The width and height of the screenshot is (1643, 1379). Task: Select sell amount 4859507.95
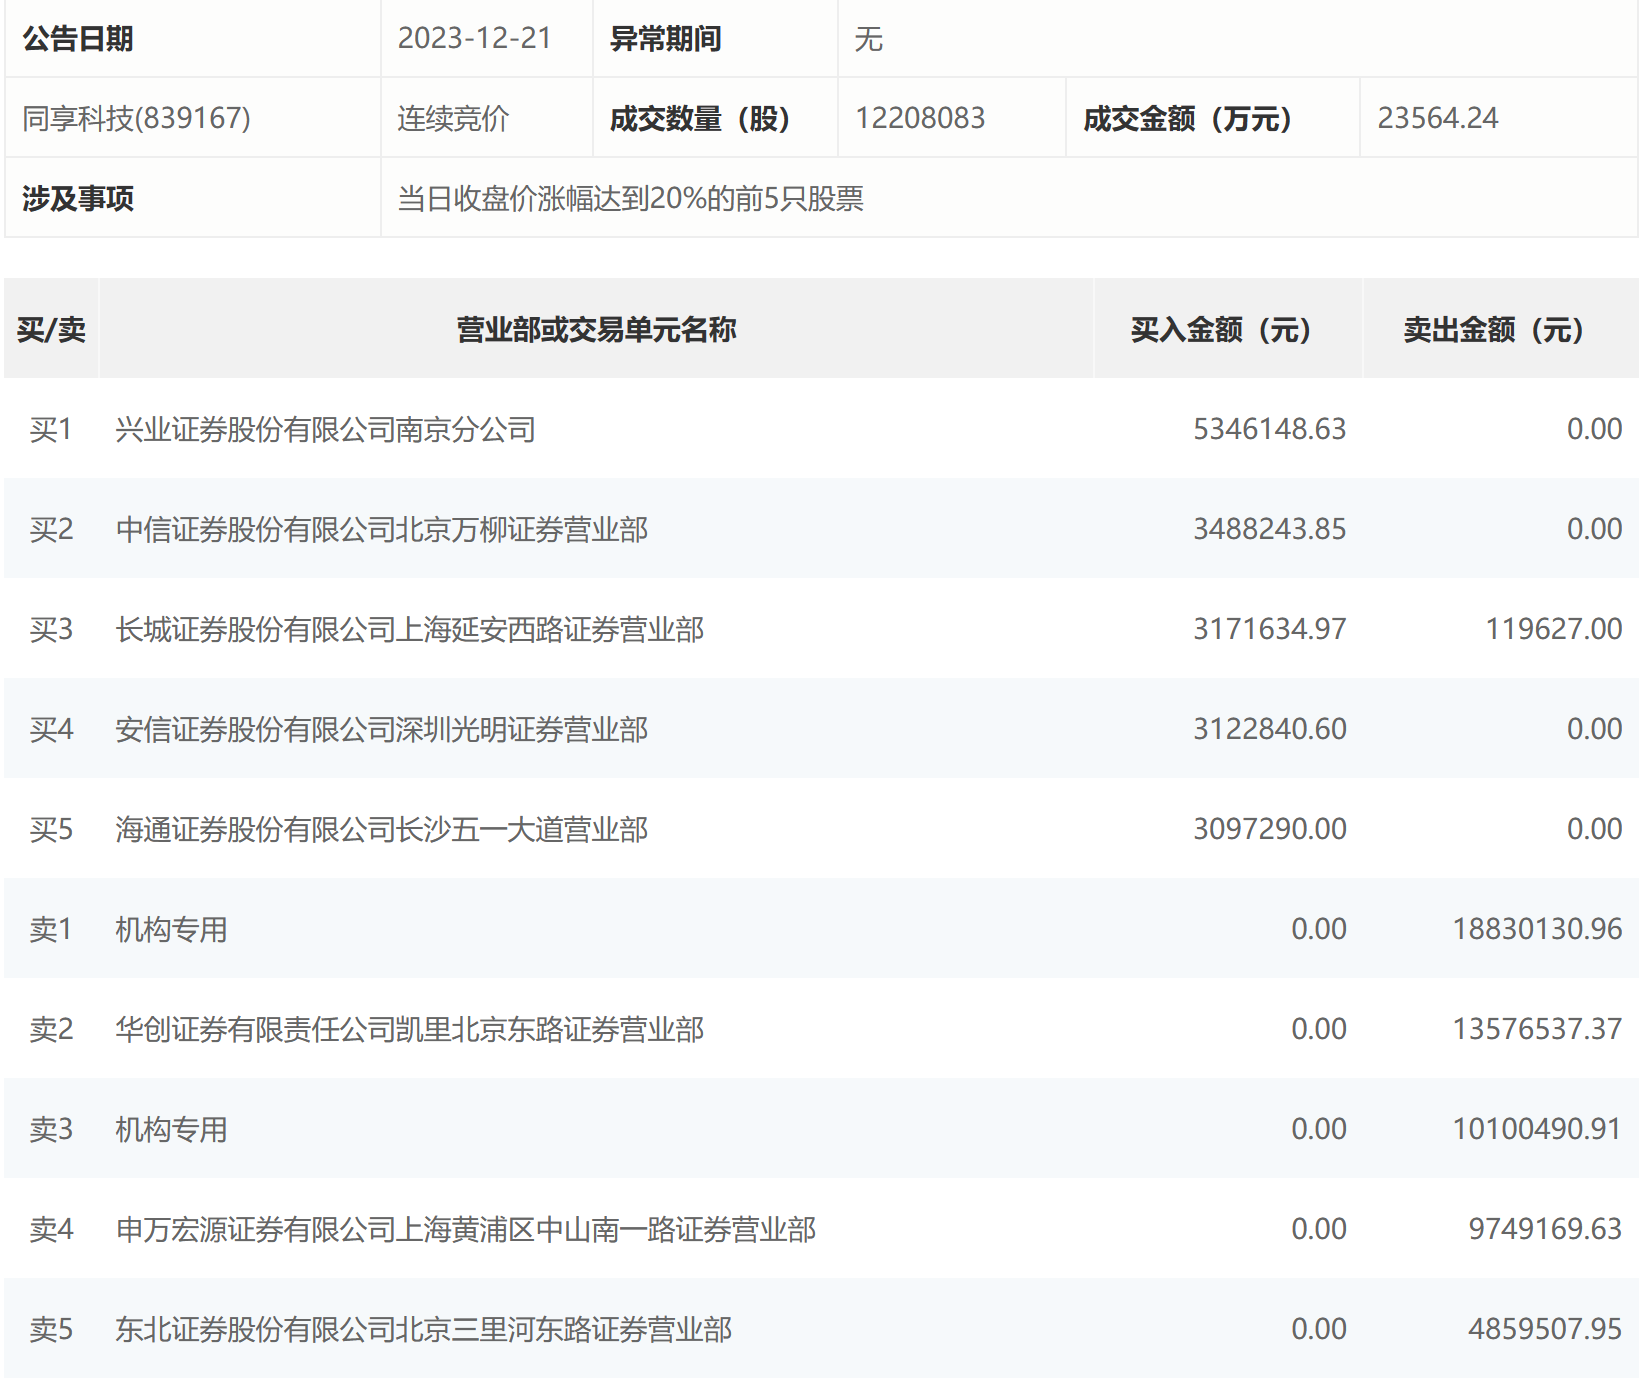coord(1546,1329)
